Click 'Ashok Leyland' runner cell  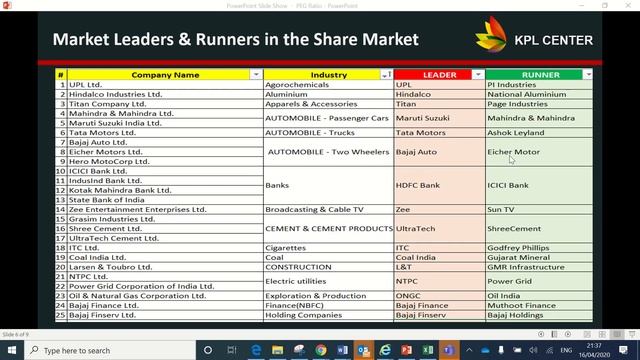(539, 133)
